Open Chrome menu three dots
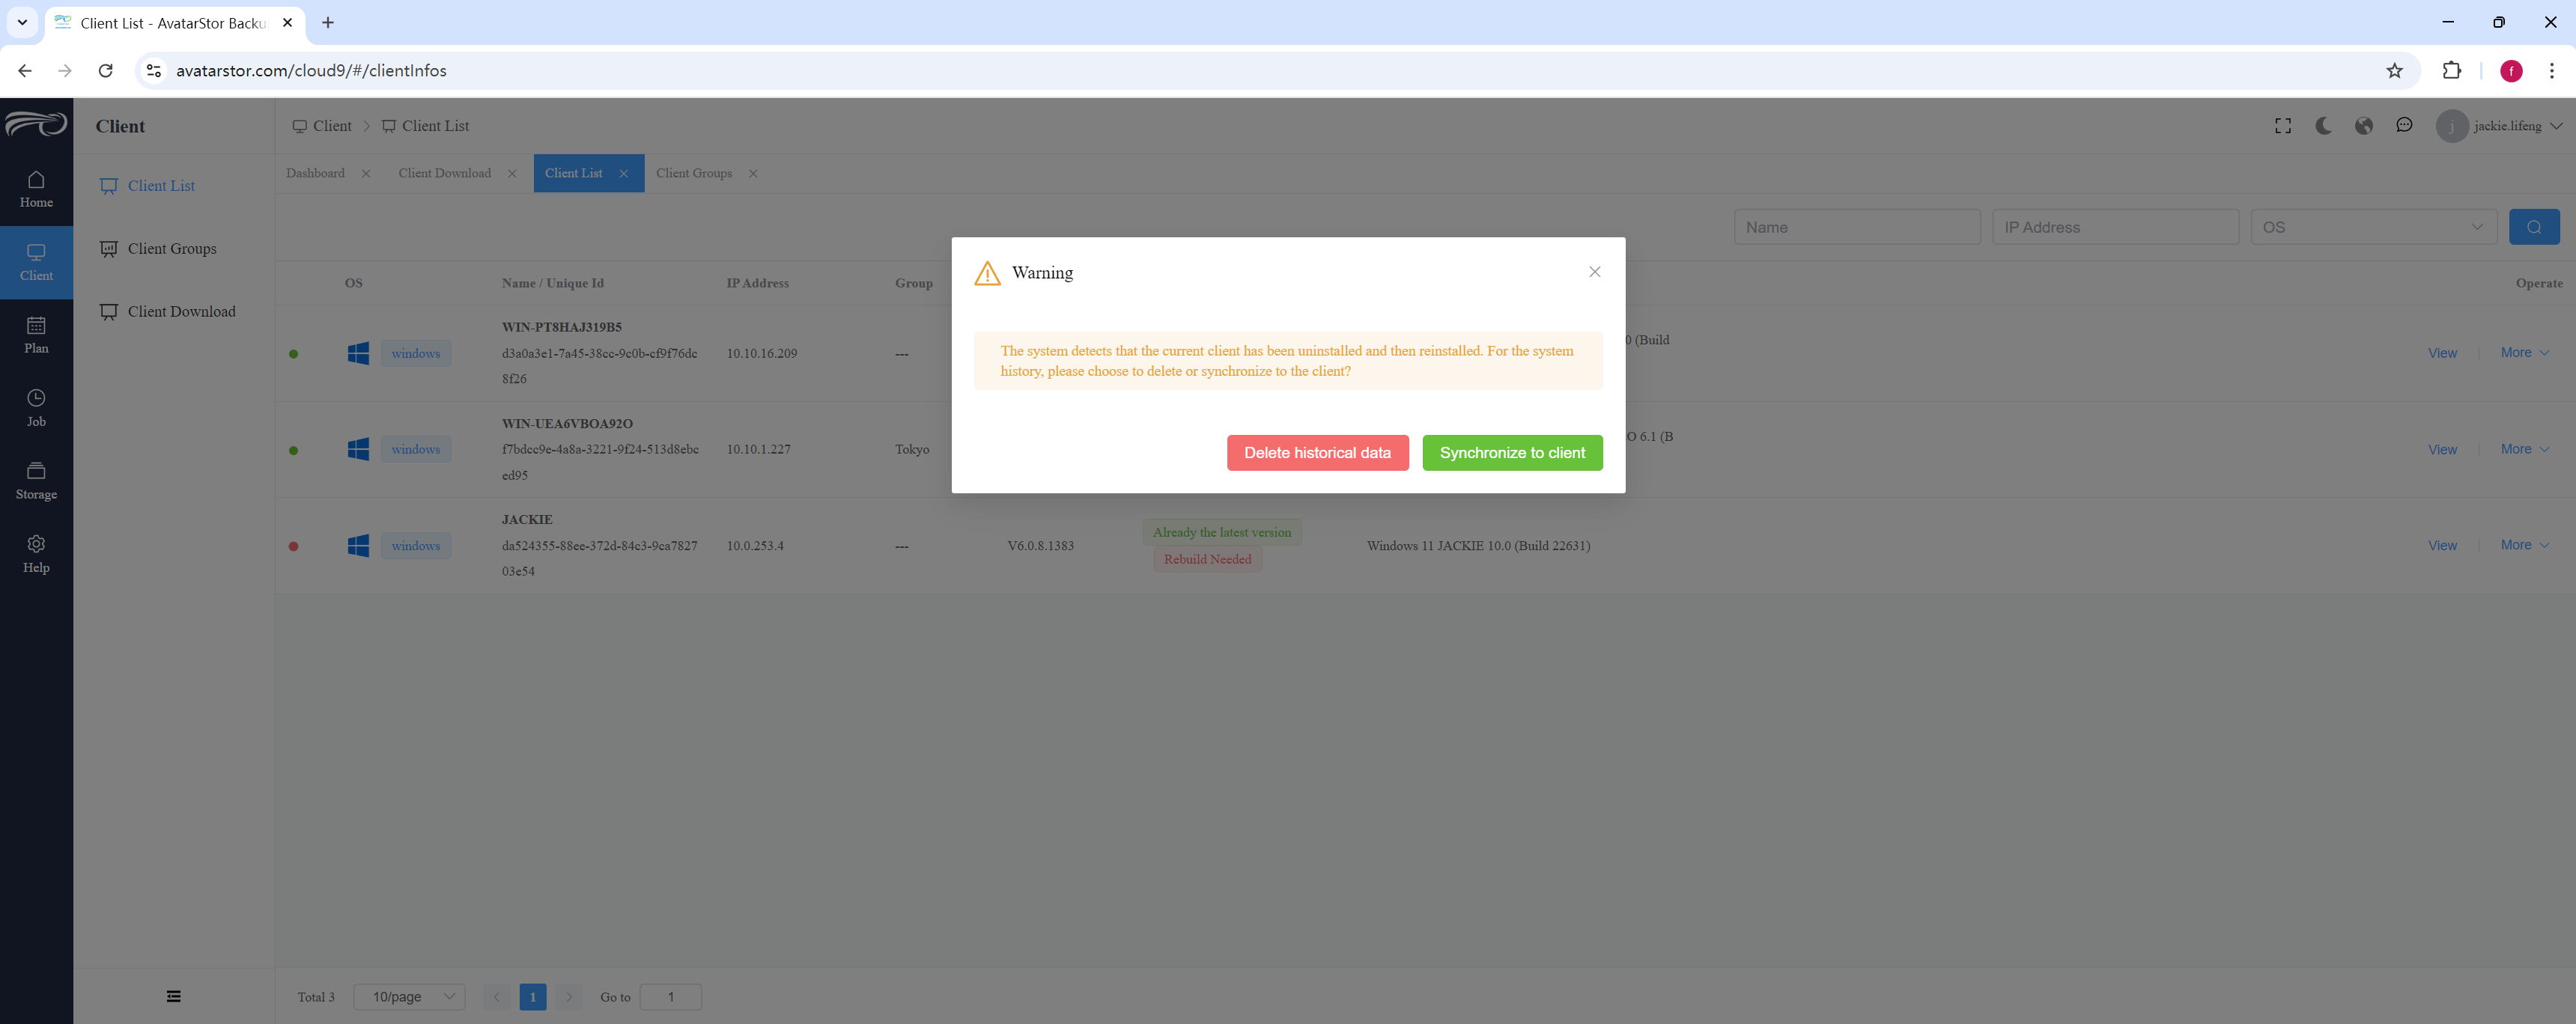This screenshot has width=2576, height=1024. click(2551, 71)
